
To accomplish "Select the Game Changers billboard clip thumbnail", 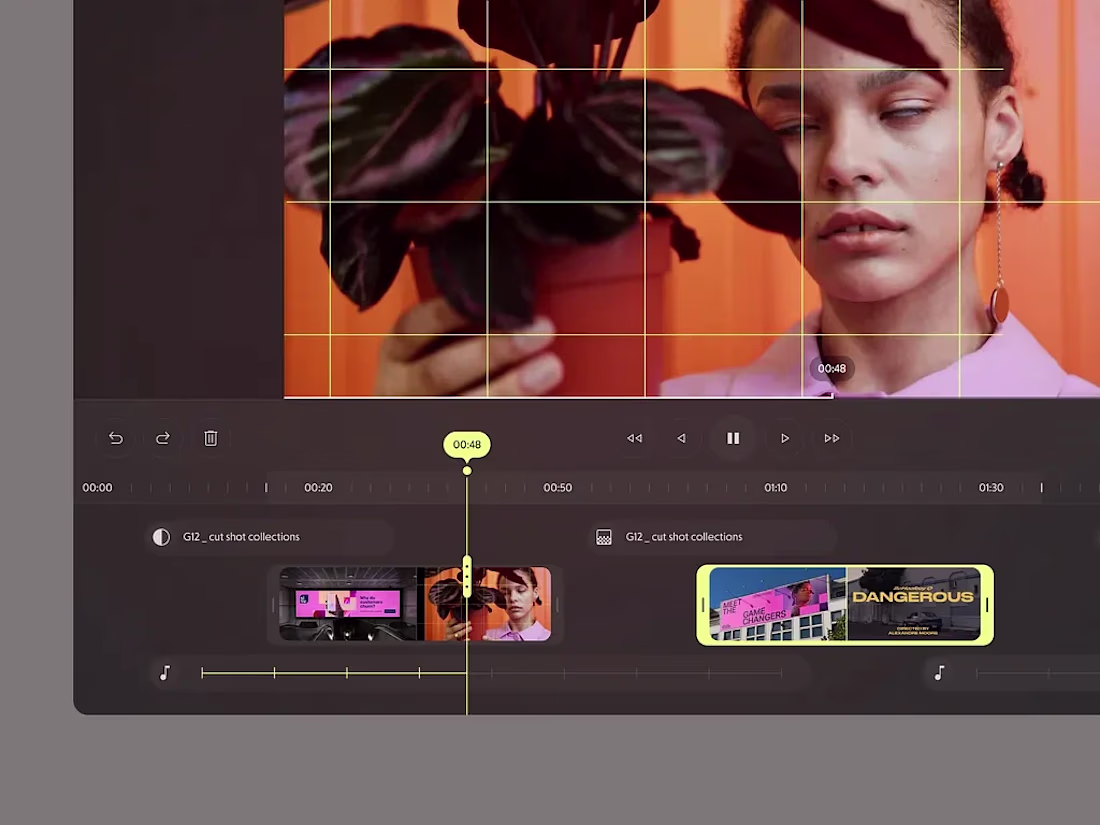I will click(777, 604).
